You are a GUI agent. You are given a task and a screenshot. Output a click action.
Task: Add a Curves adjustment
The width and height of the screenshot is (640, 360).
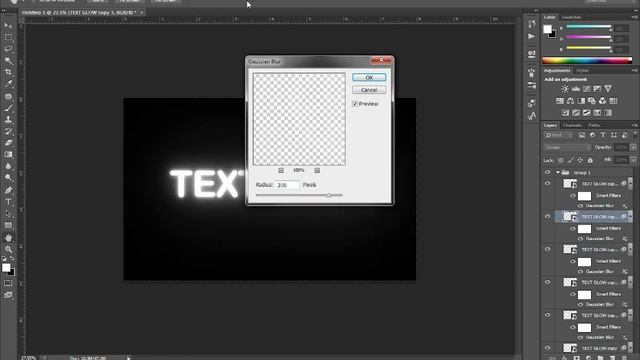click(x=587, y=89)
